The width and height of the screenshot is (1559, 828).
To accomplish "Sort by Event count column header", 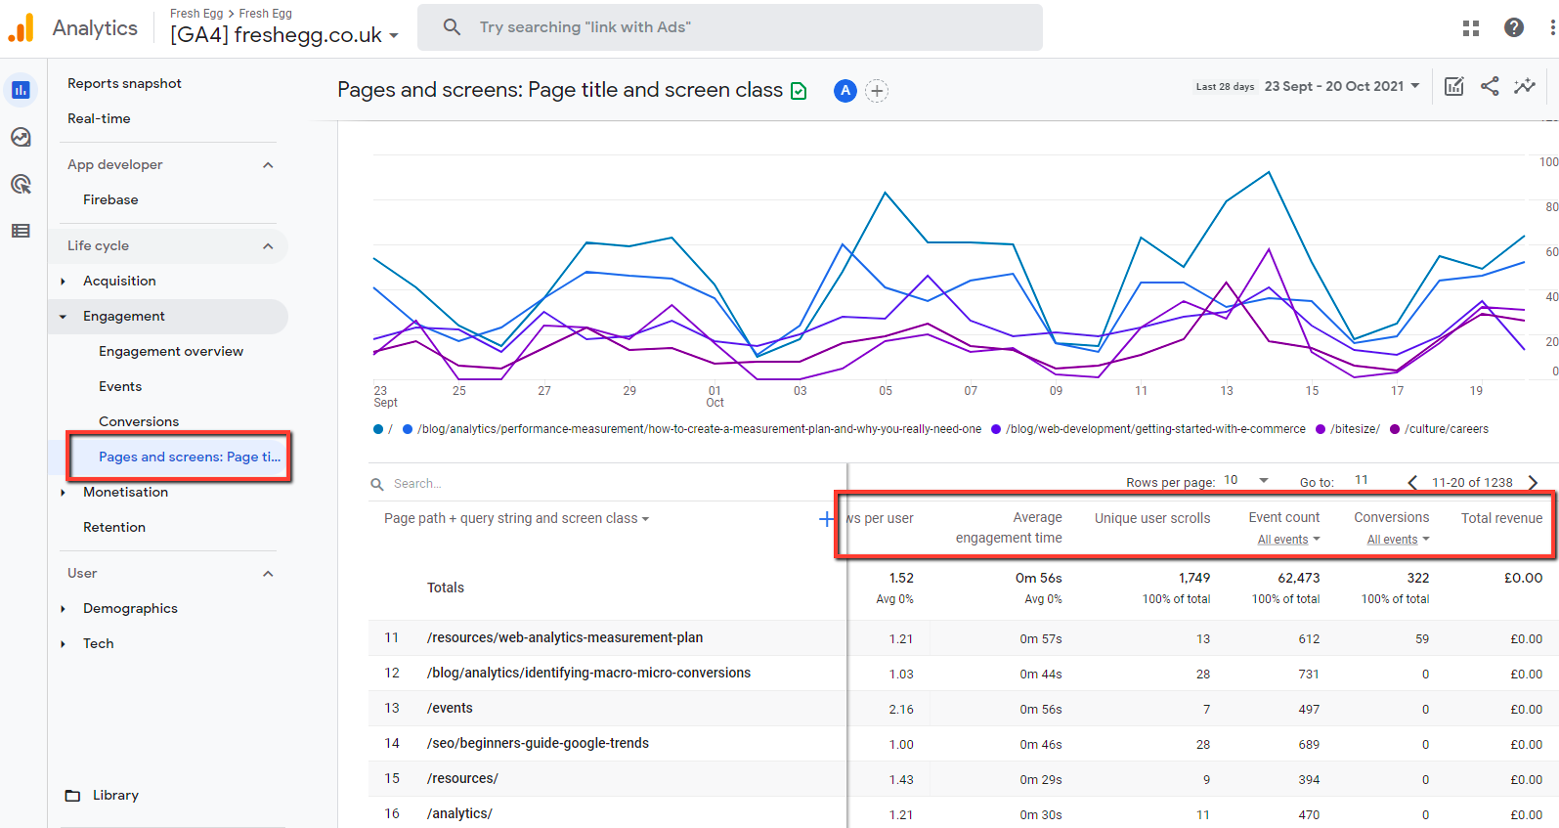I will pyautogui.click(x=1284, y=517).
